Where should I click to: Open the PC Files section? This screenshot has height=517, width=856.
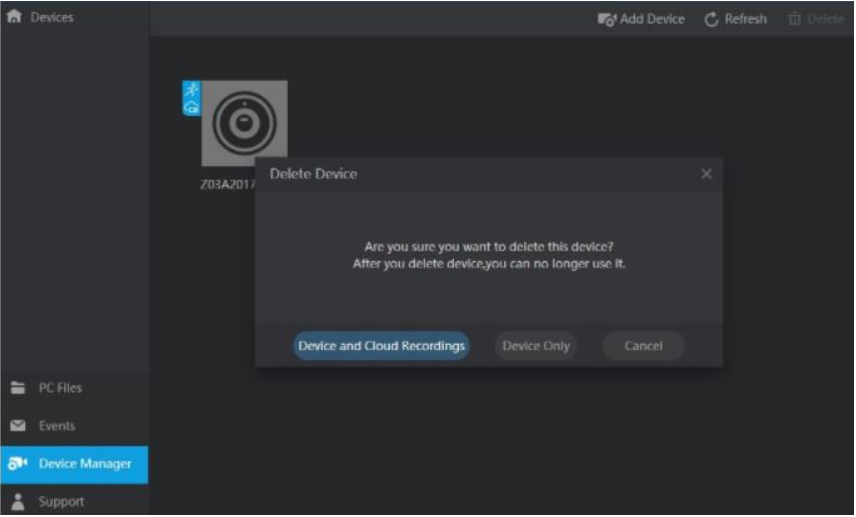pyautogui.click(x=60, y=388)
